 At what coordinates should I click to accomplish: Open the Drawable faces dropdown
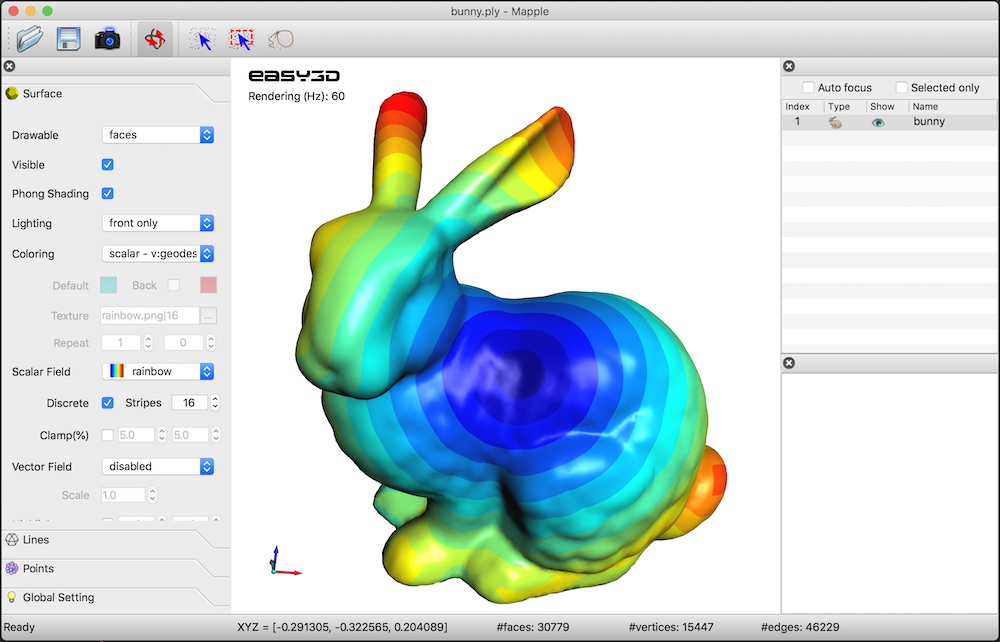[x=158, y=135]
